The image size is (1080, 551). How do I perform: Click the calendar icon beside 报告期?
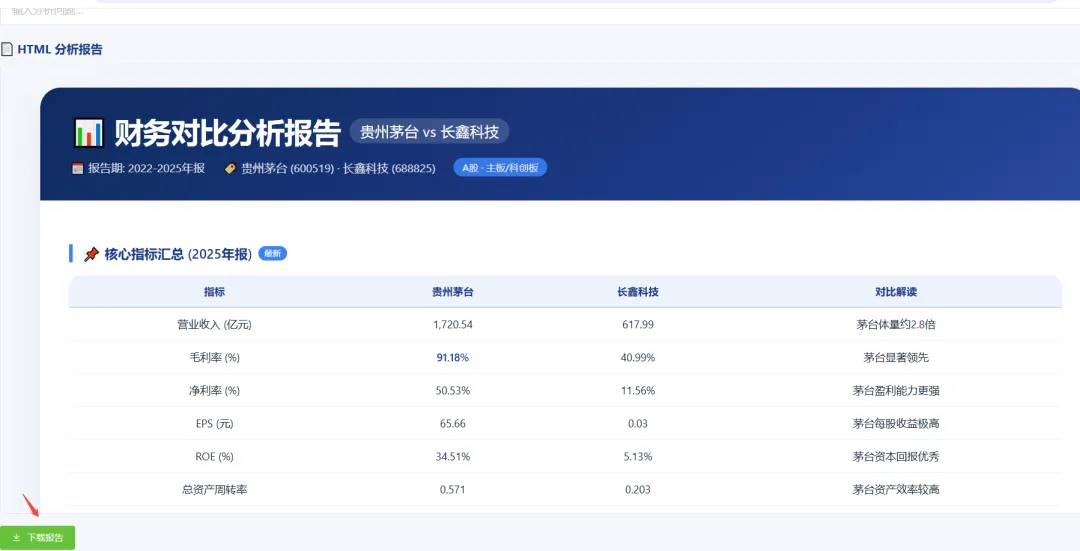pyautogui.click(x=78, y=169)
